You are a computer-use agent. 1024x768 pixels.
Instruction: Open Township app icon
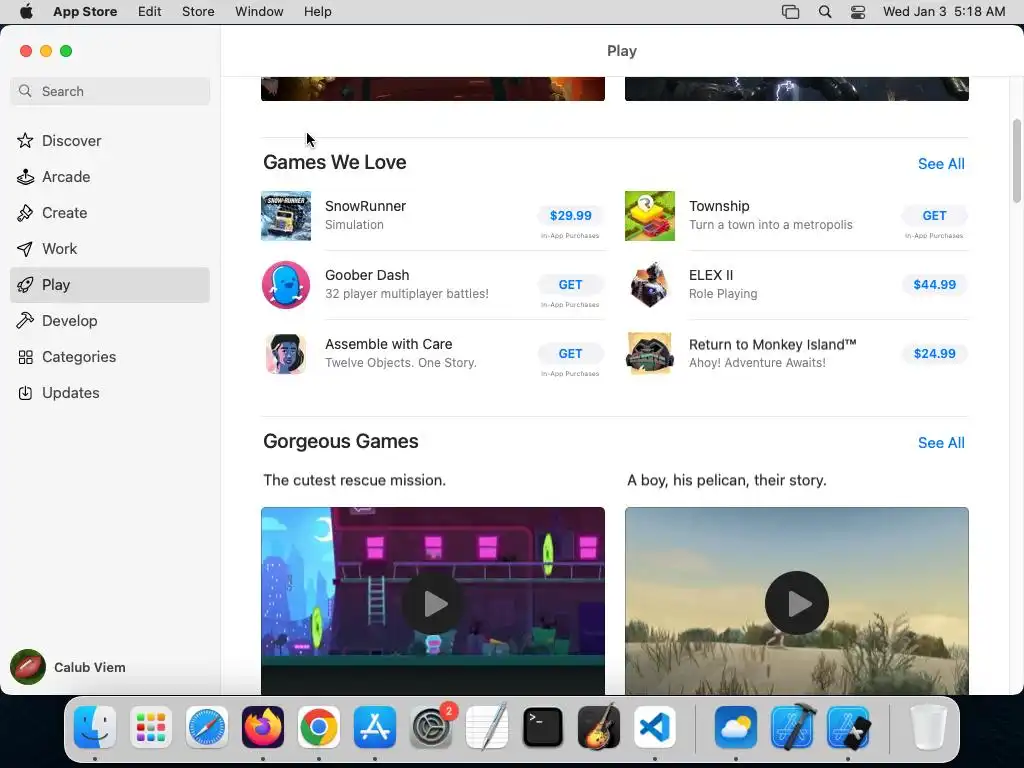[x=650, y=216]
